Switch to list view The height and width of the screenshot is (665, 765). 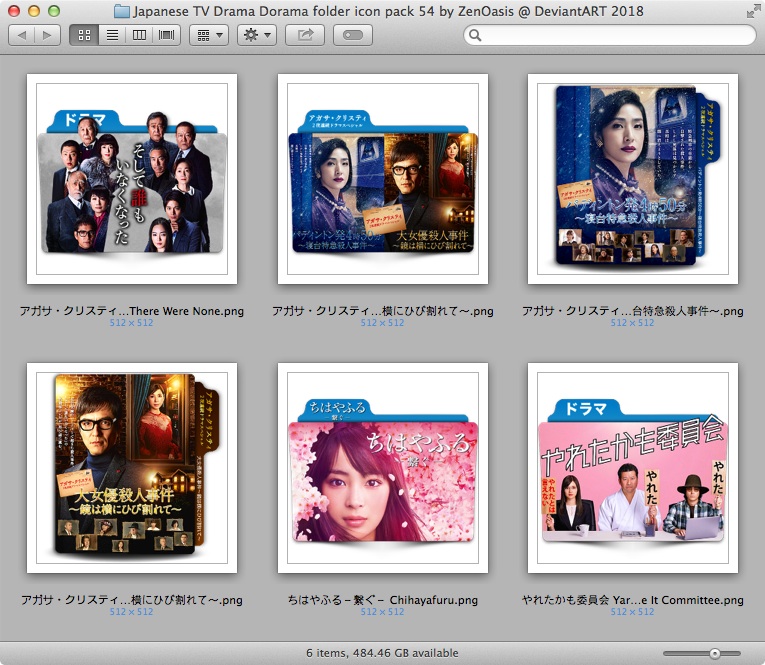[x=112, y=35]
